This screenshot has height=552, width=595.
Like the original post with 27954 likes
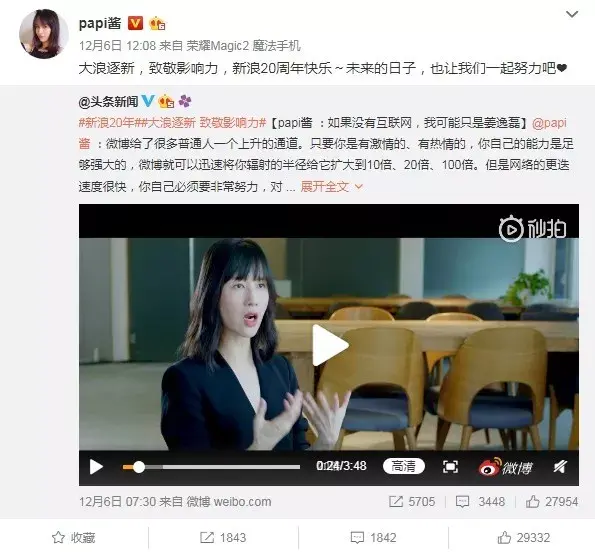point(552,502)
